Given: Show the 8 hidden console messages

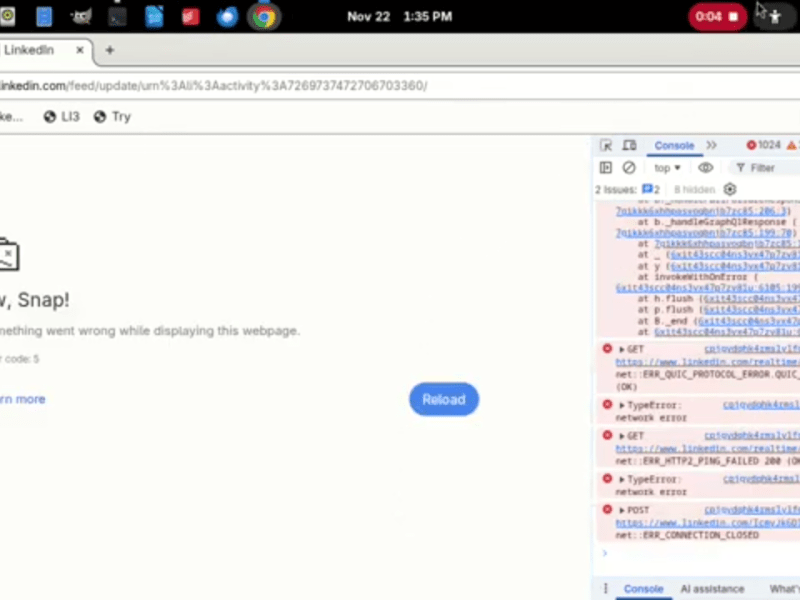Looking at the screenshot, I should (694, 189).
